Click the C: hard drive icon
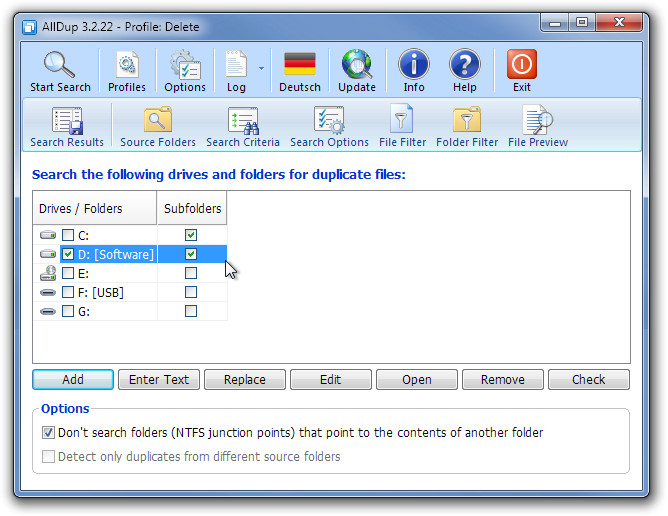Viewport: 668px width, 516px height. pyautogui.click(x=48, y=235)
